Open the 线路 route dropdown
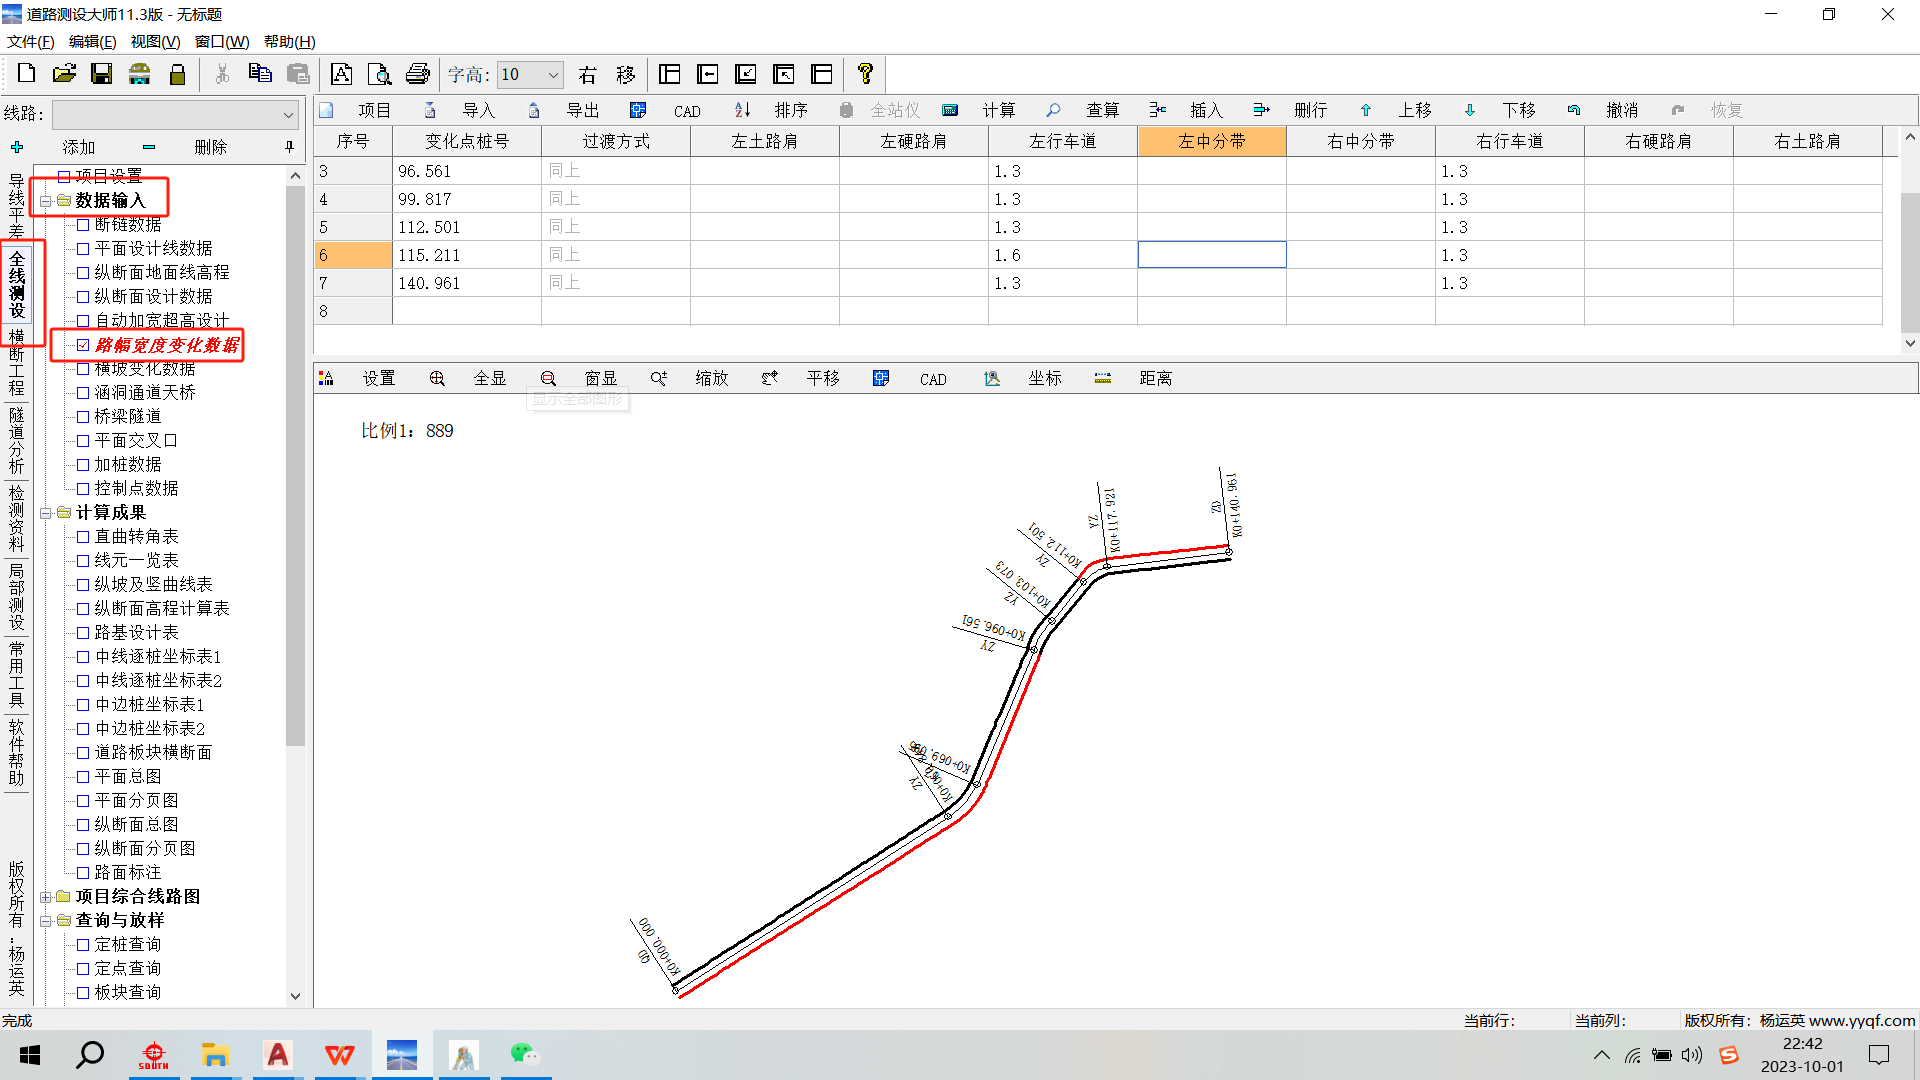1920x1080 pixels. tap(288, 114)
